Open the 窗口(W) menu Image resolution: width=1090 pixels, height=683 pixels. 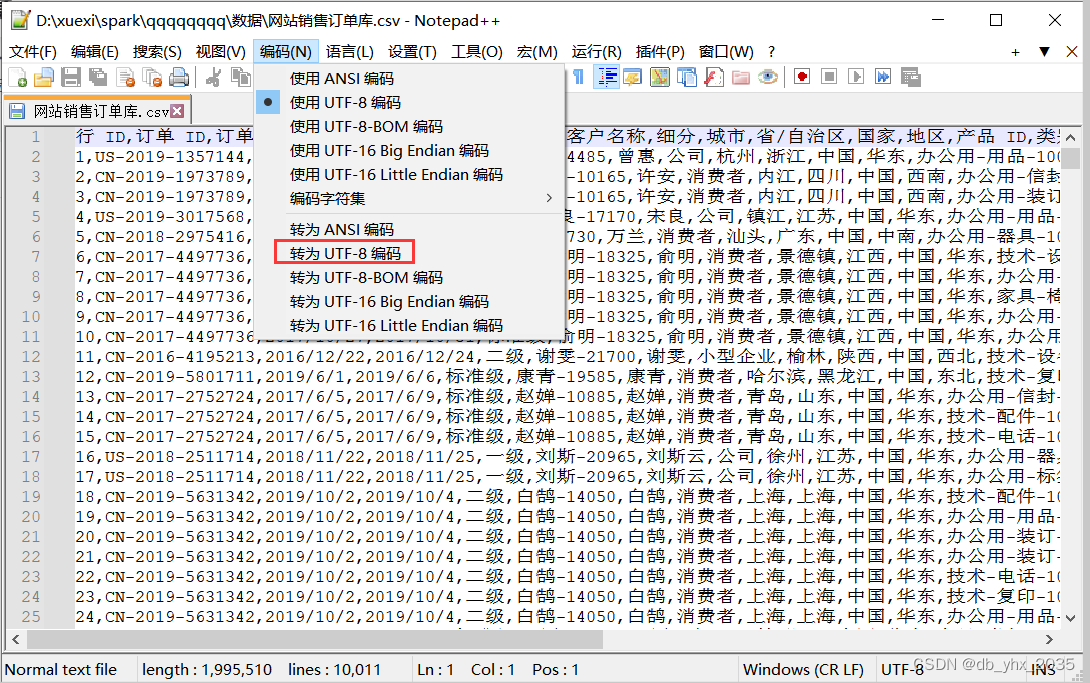pyautogui.click(x=726, y=52)
